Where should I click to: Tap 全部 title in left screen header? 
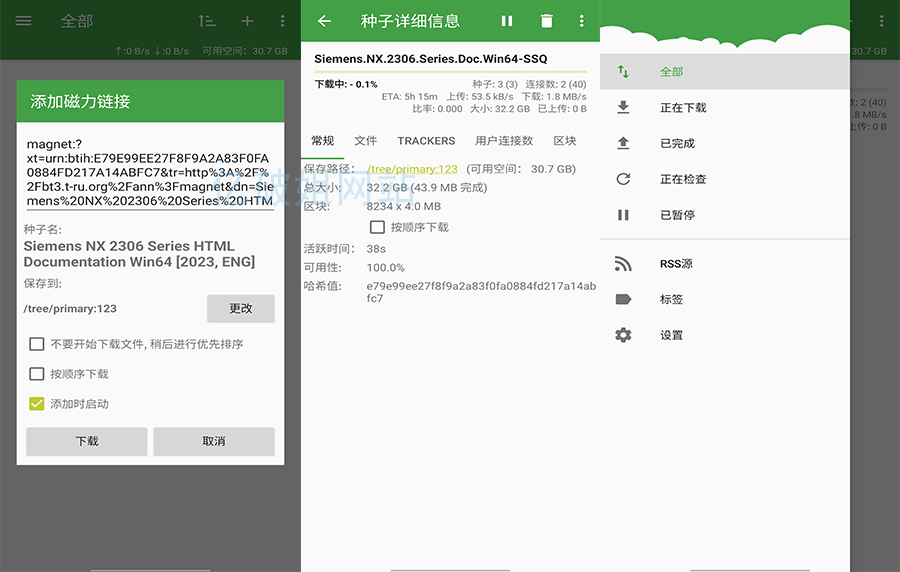click(76, 21)
